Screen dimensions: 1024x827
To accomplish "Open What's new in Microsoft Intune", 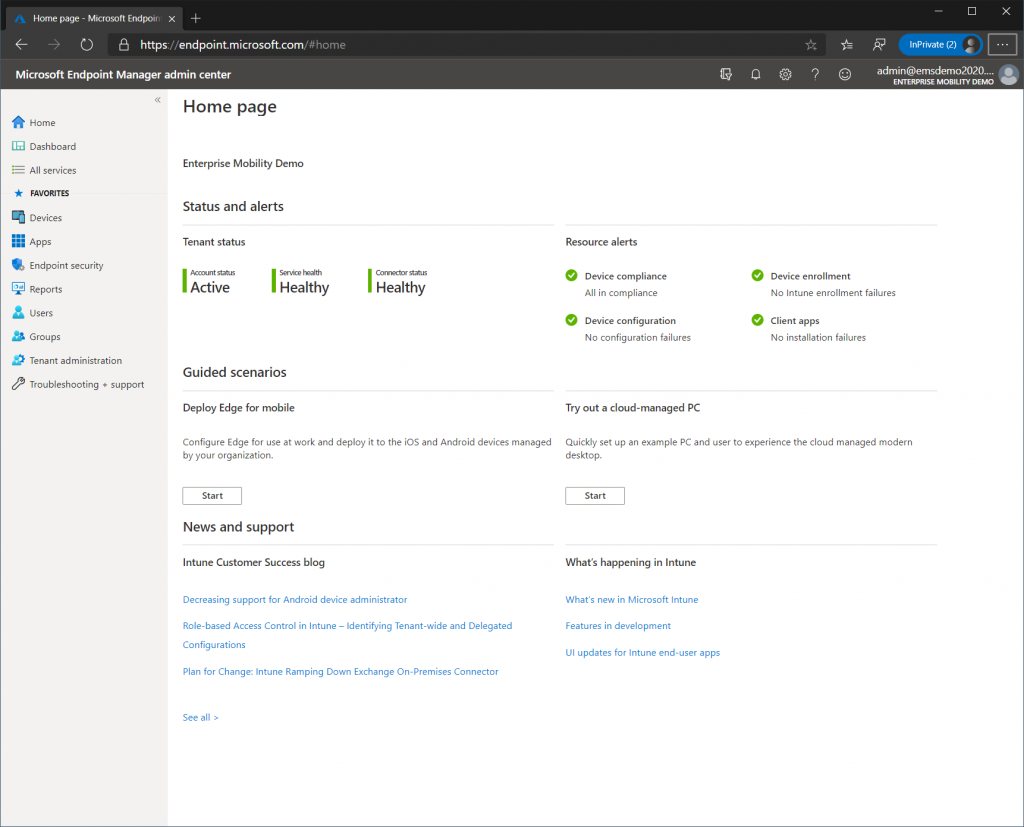I will 632,599.
